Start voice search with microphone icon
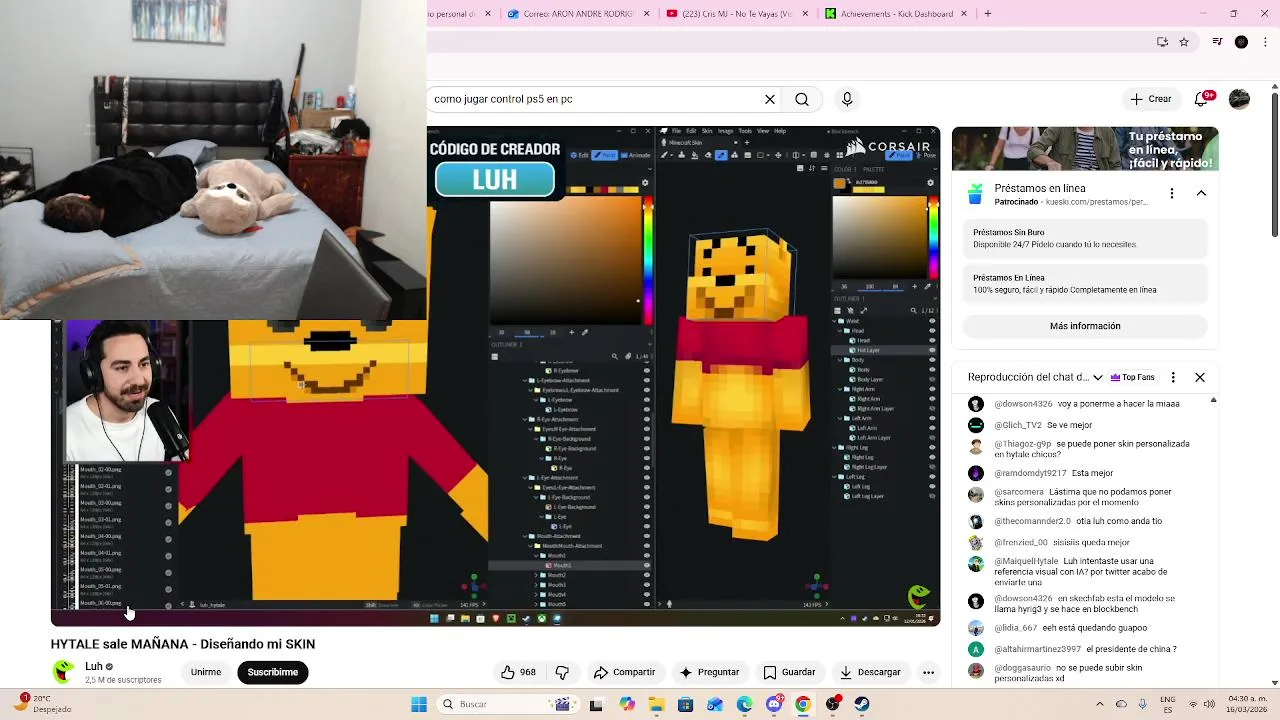The width and height of the screenshot is (1280, 720). tap(847, 99)
